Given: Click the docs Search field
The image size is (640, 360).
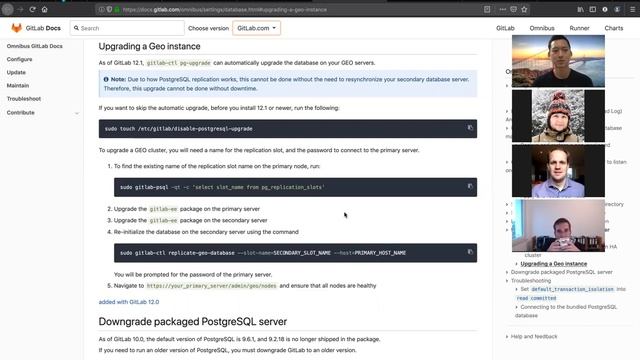Looking at the screenshot, I should (x=127, y=28).
